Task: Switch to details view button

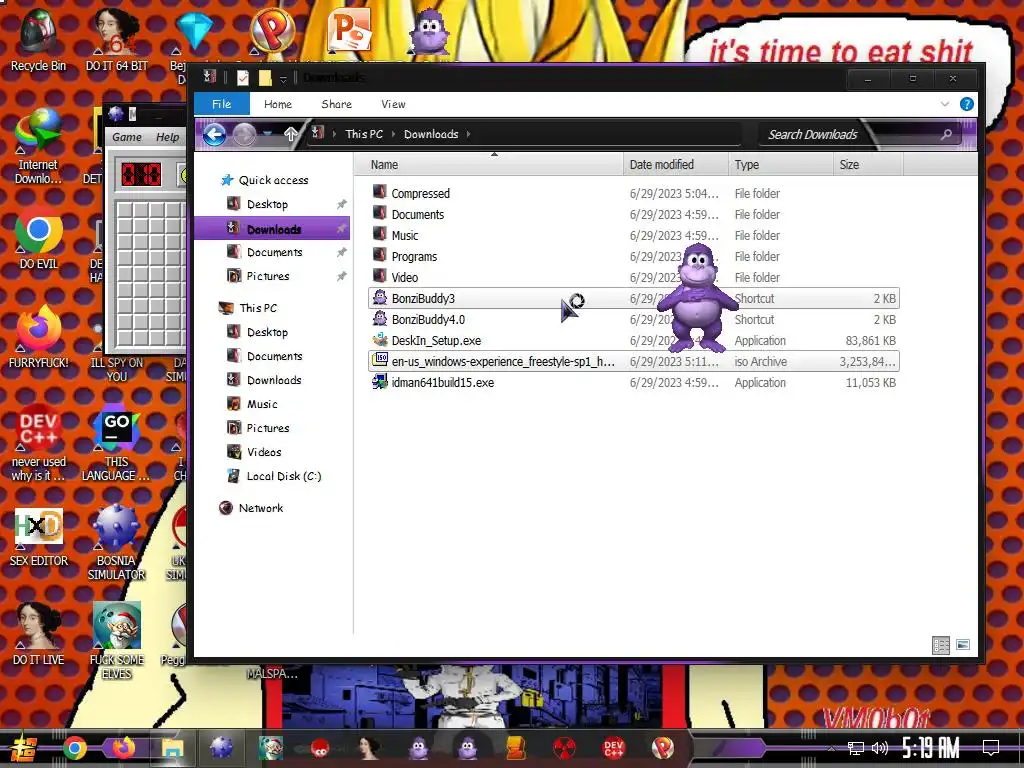Action: coord(941,645)
